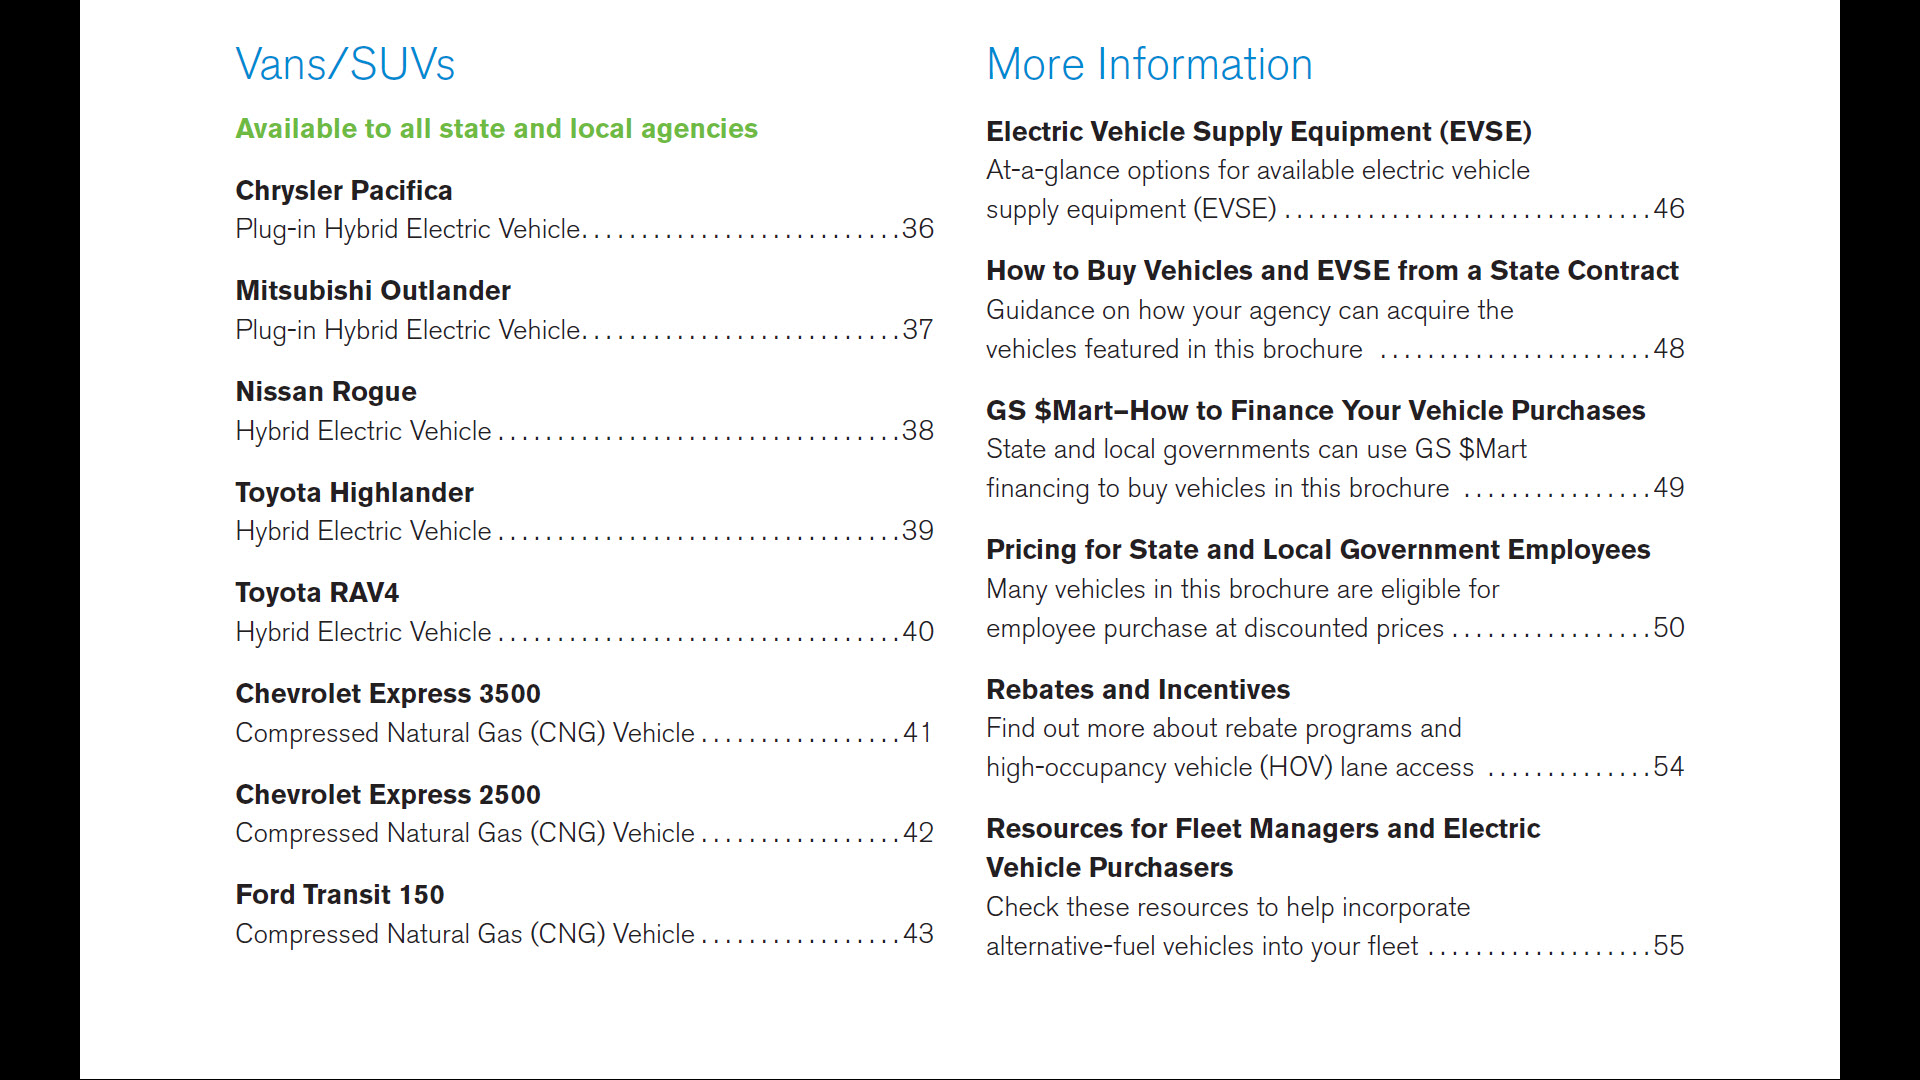1920x1080 pixels.
Task: Click page number 41 for Express 3500
Action: [918, 733]
